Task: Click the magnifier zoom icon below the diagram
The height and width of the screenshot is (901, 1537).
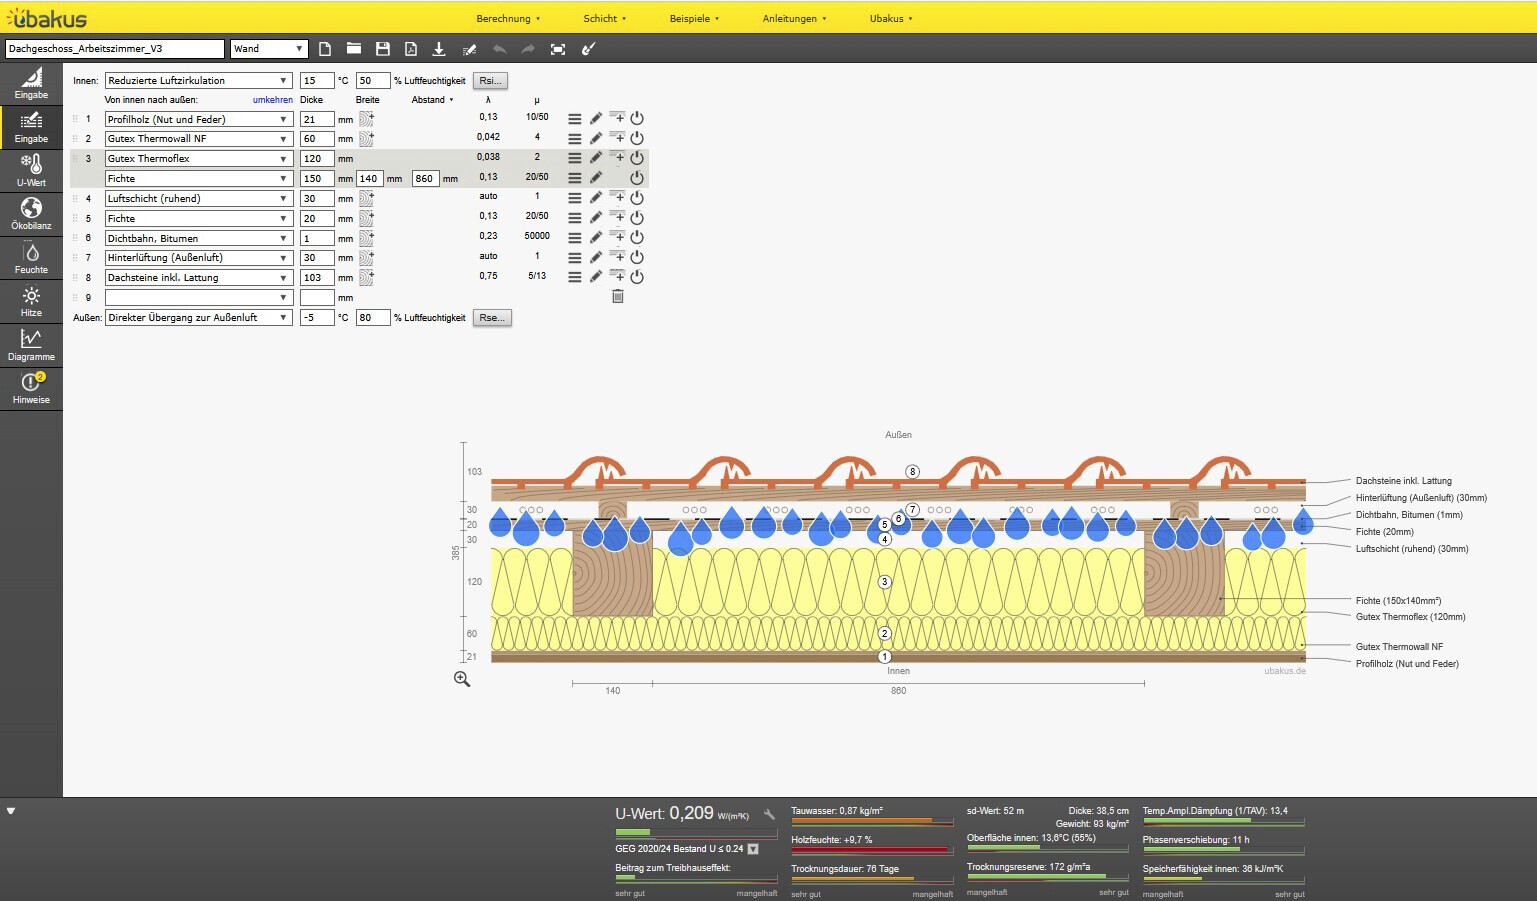Action: pyautogui.click(x=462, y=679)
